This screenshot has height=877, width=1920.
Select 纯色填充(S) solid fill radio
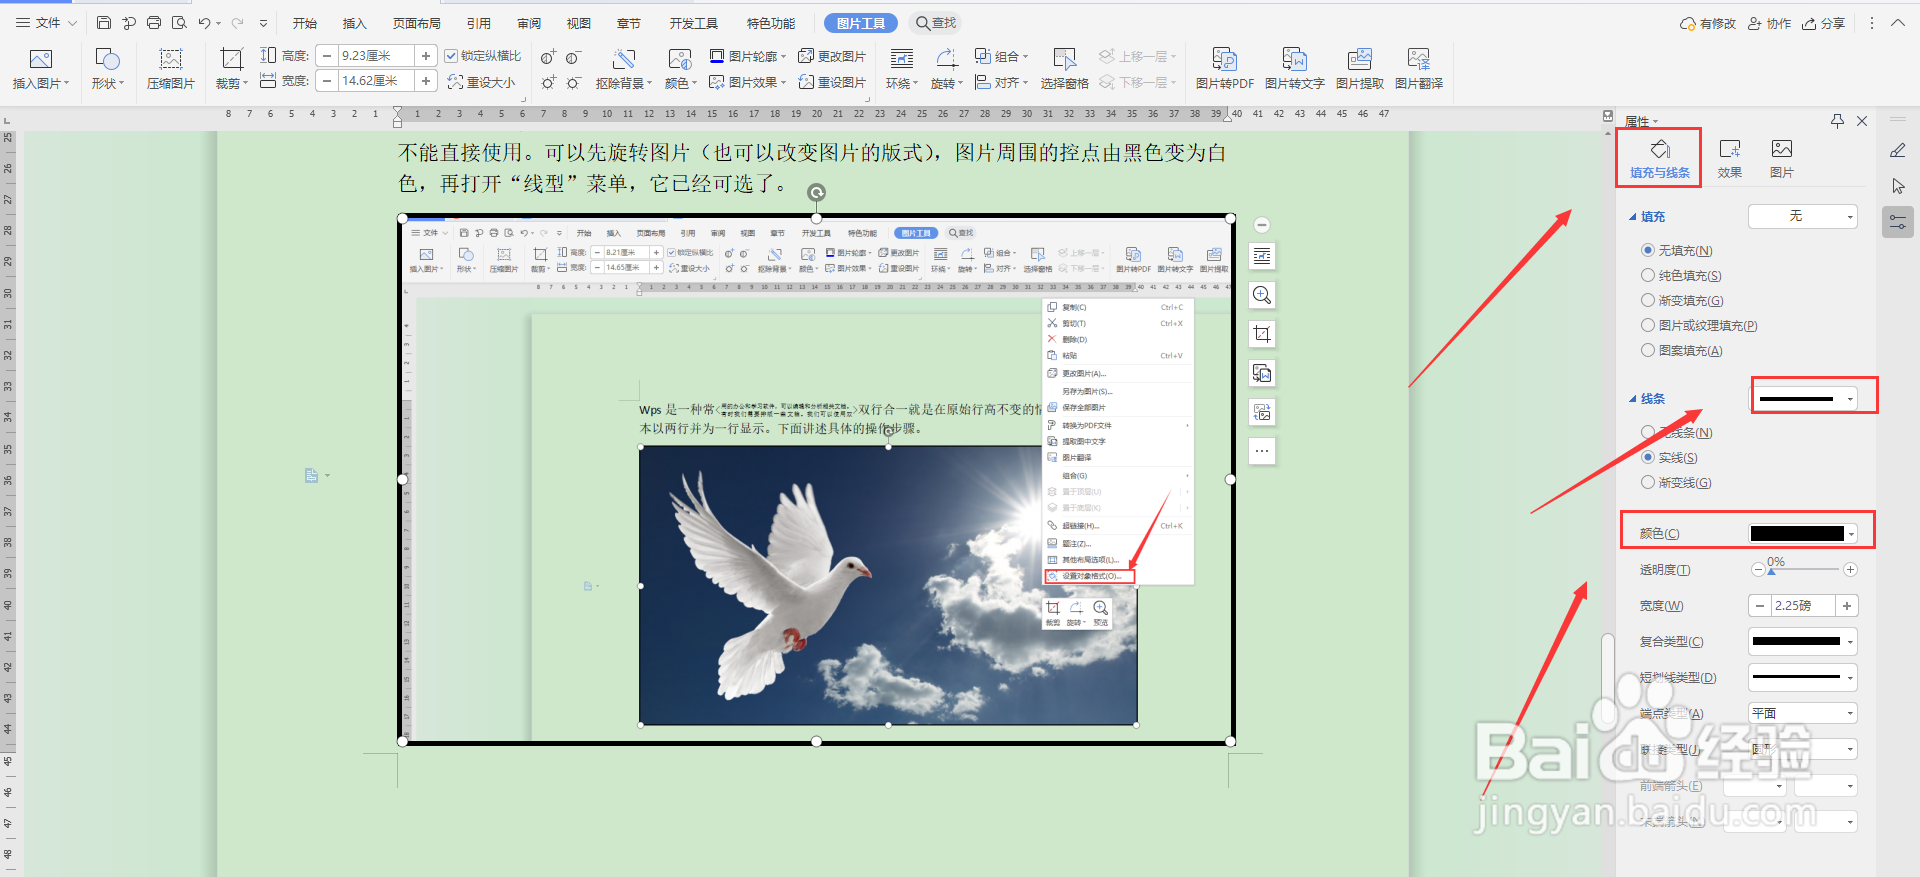pyautogui.click(x=1648, y=275)
